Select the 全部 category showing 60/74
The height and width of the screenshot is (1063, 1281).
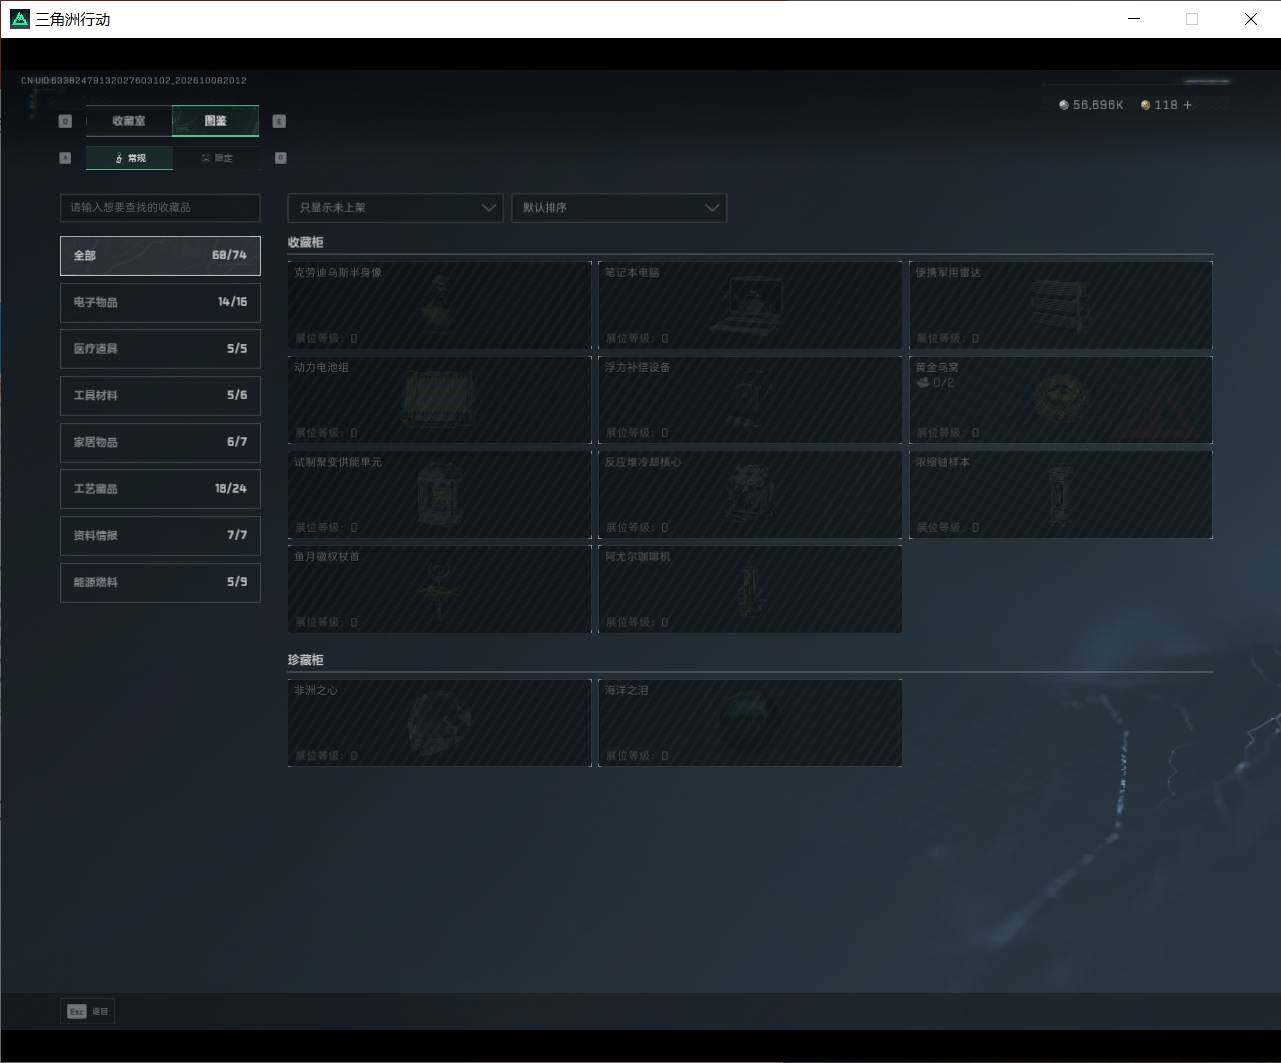click(x=160, y=256)
